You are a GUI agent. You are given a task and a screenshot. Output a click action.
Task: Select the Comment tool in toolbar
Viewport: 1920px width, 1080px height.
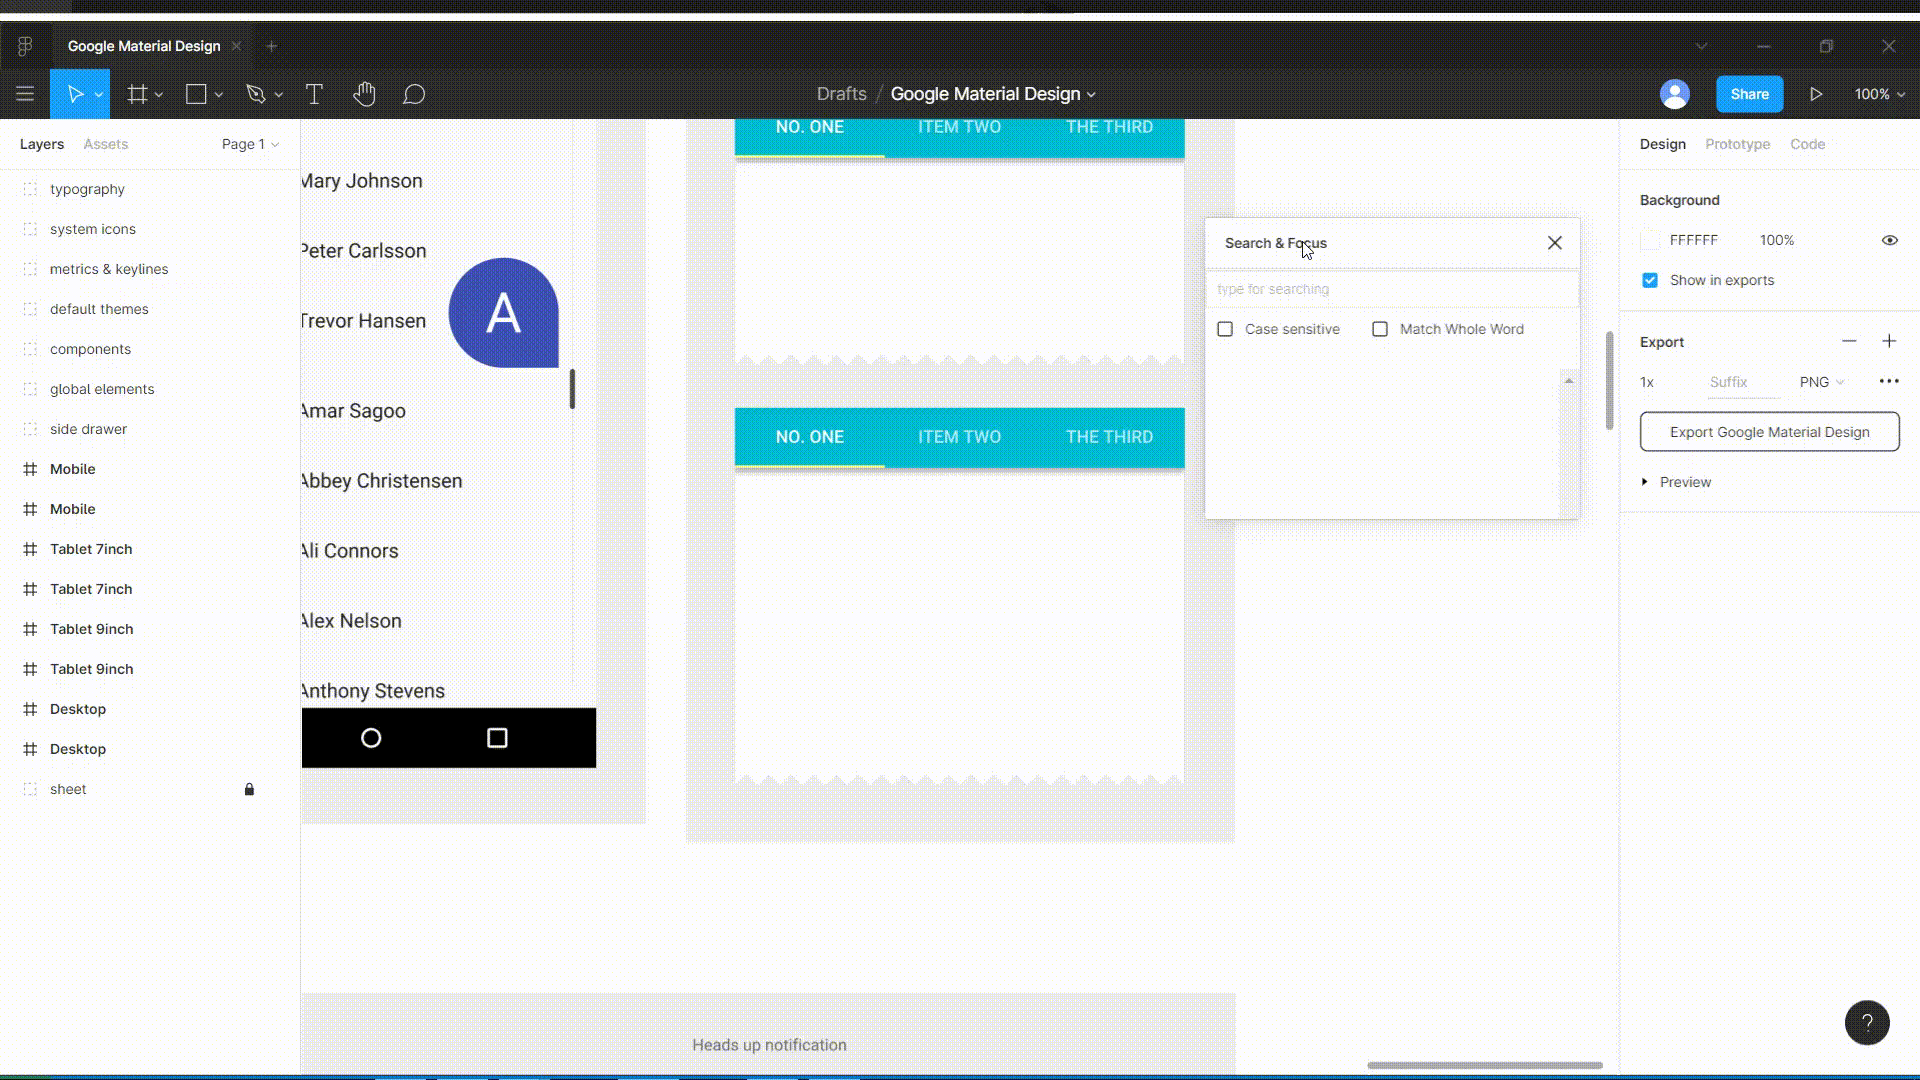[414, 94]
